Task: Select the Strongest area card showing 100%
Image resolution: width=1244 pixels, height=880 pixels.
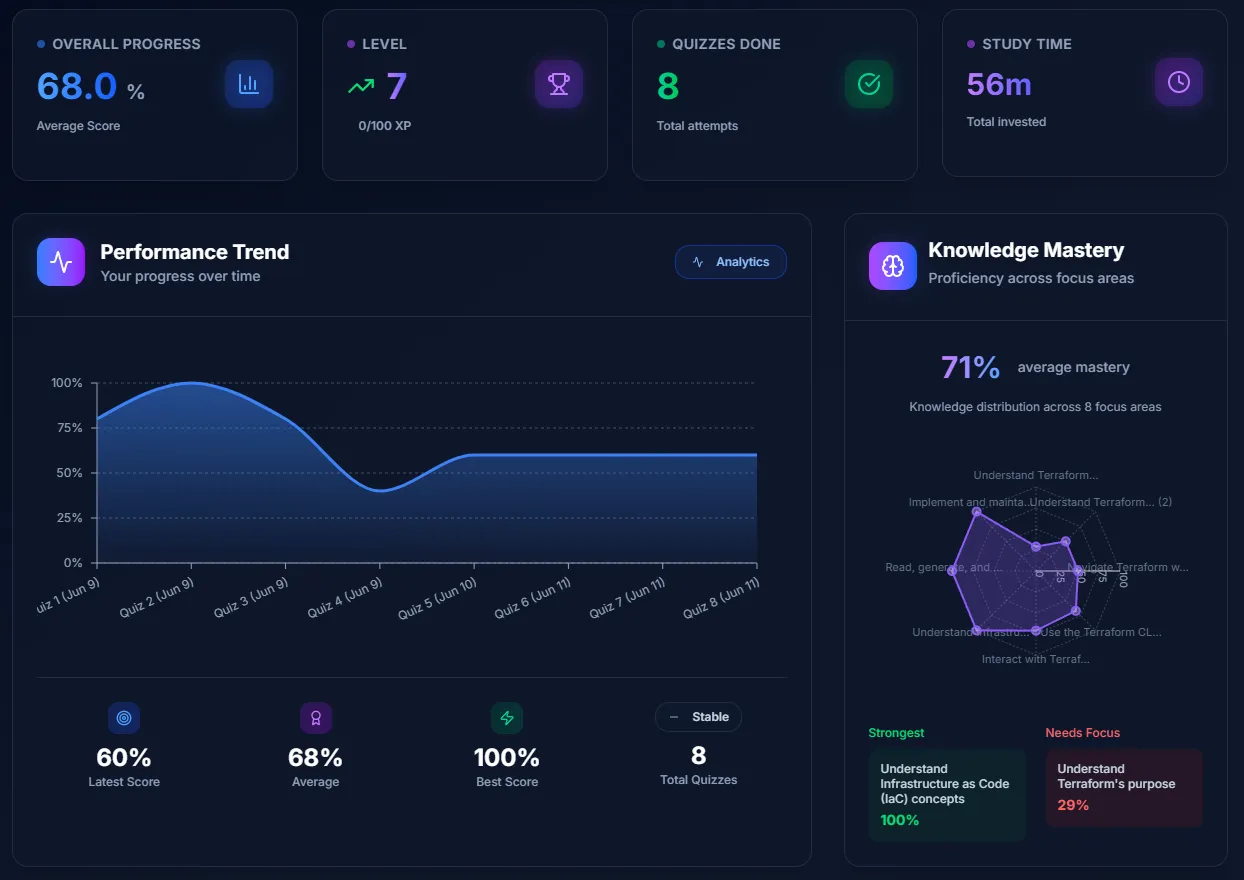Action: [946, 795]
